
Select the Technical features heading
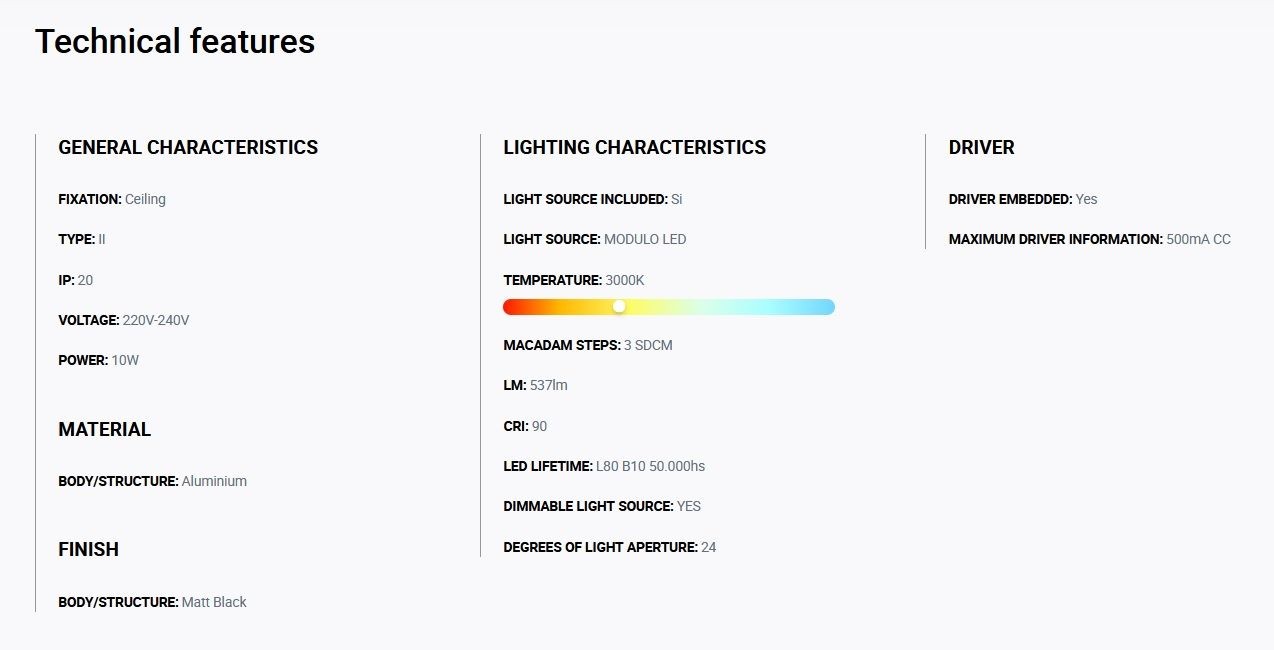coord(175,41)
